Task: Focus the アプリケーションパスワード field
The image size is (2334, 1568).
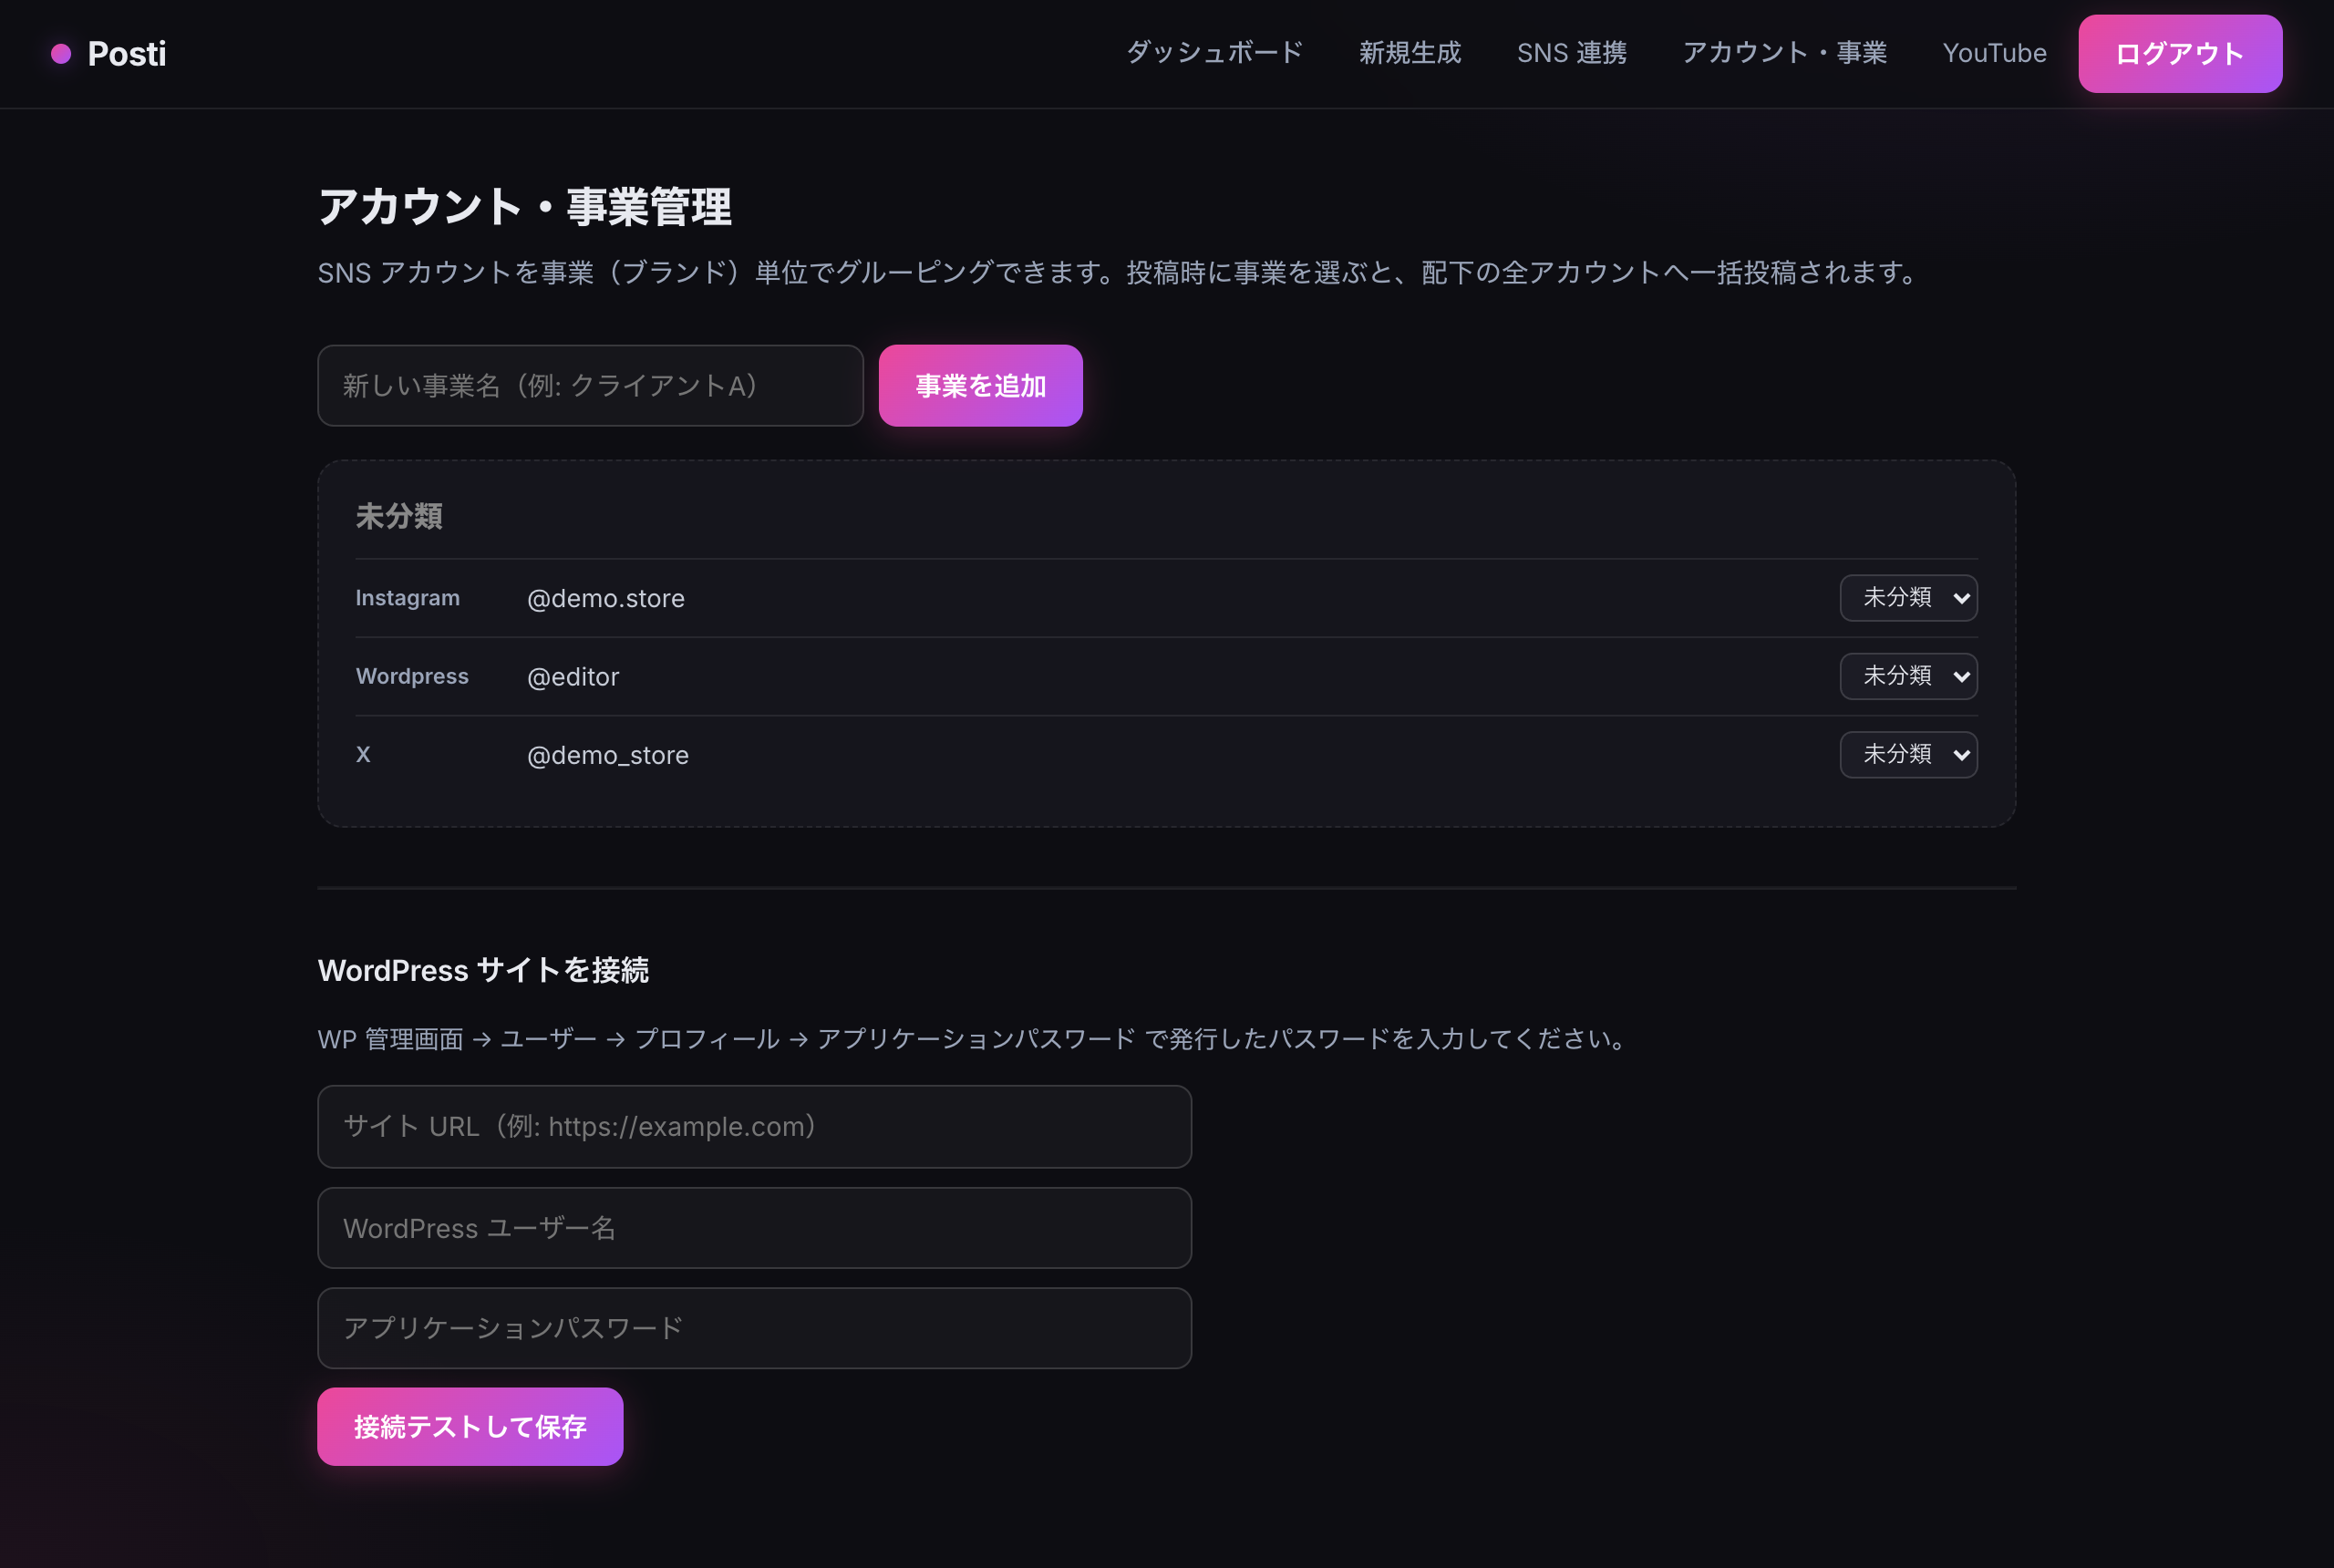Action: [754, 1328]
